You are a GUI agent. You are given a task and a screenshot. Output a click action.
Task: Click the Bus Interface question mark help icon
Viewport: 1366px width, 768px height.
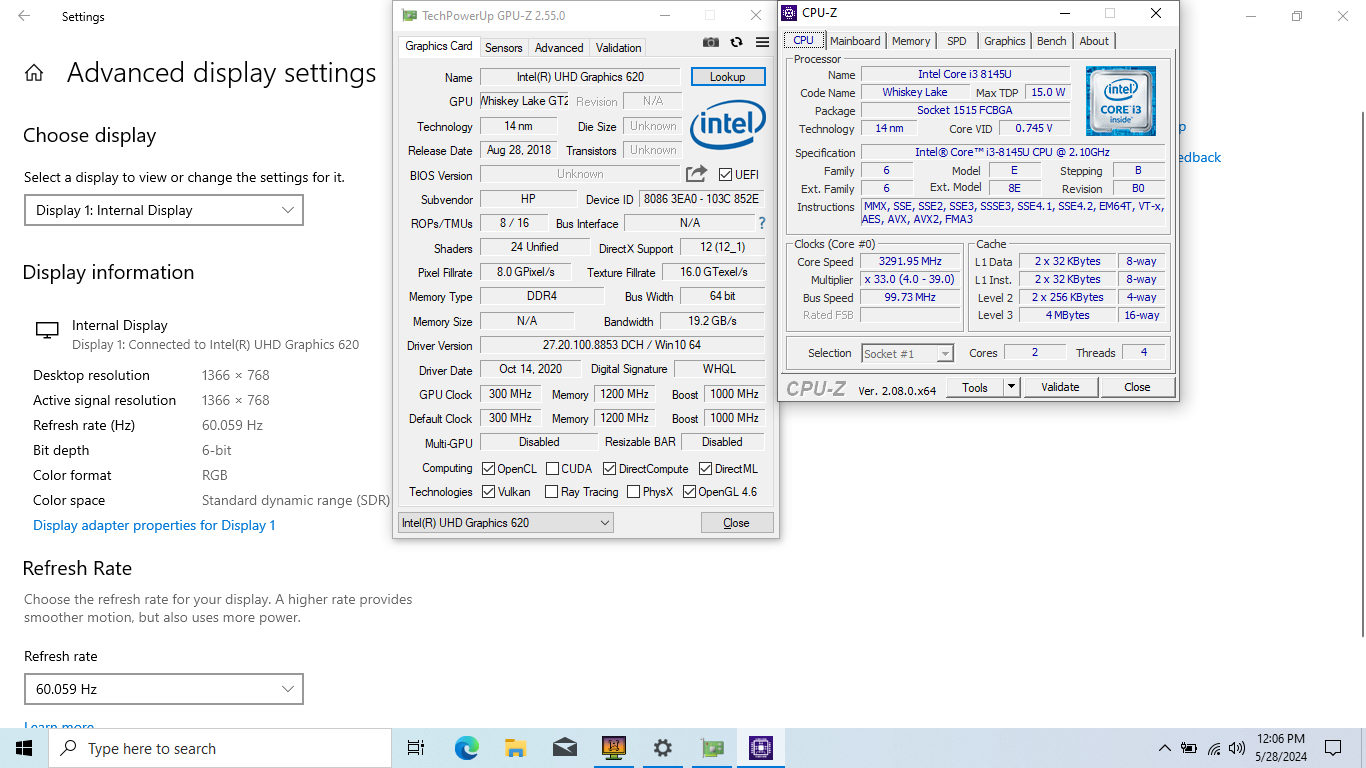[762, 223]
